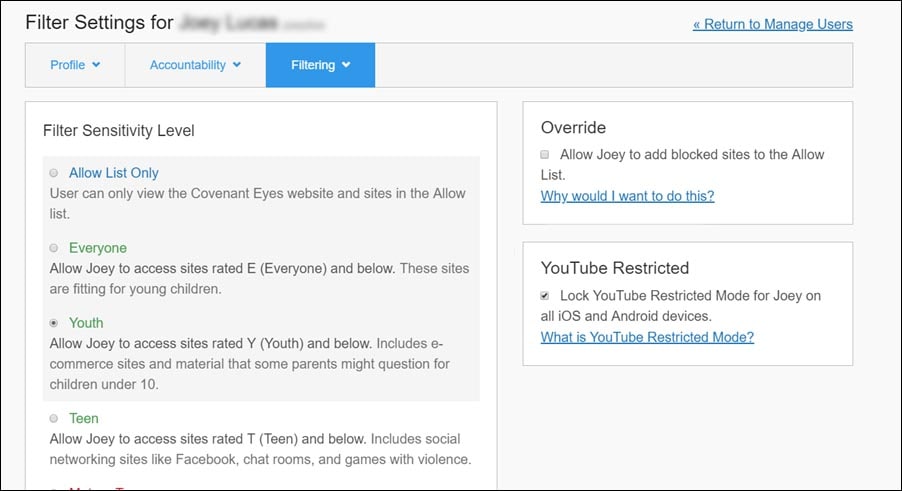Expand the Profile dropdown chevron

[x=97, y=65]
